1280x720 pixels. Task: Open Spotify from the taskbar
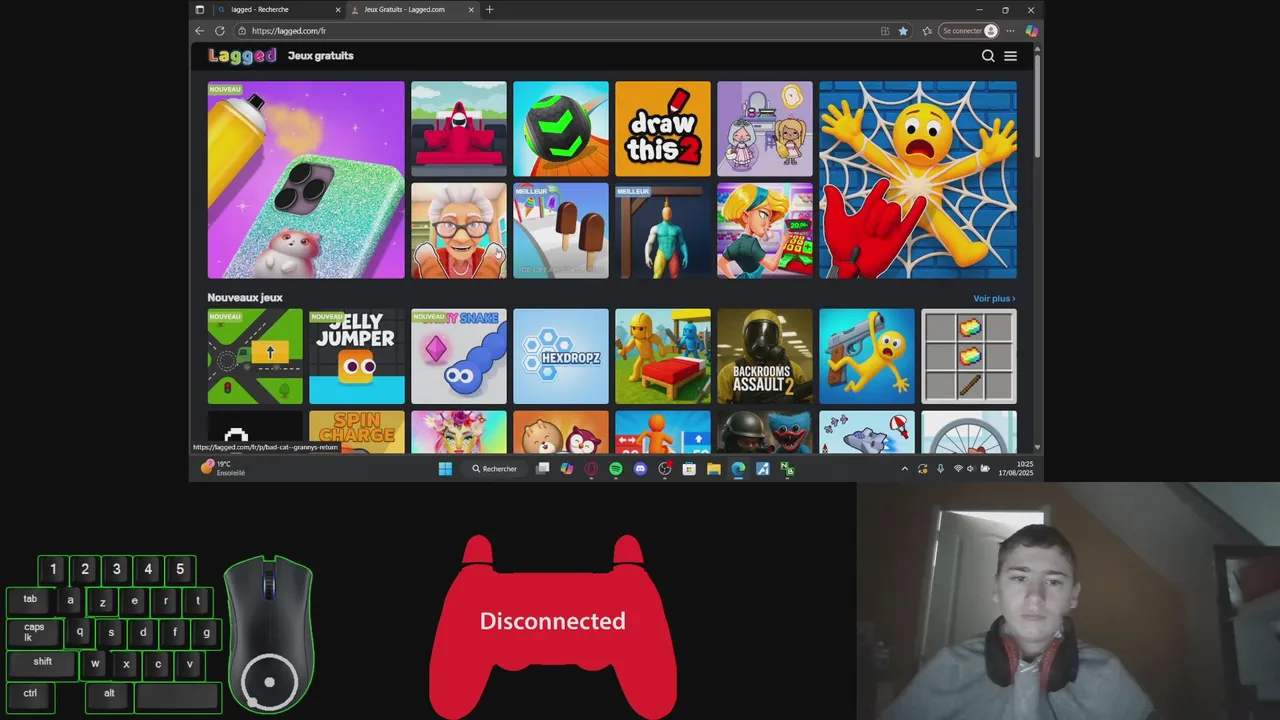click(x=616, y=469)
